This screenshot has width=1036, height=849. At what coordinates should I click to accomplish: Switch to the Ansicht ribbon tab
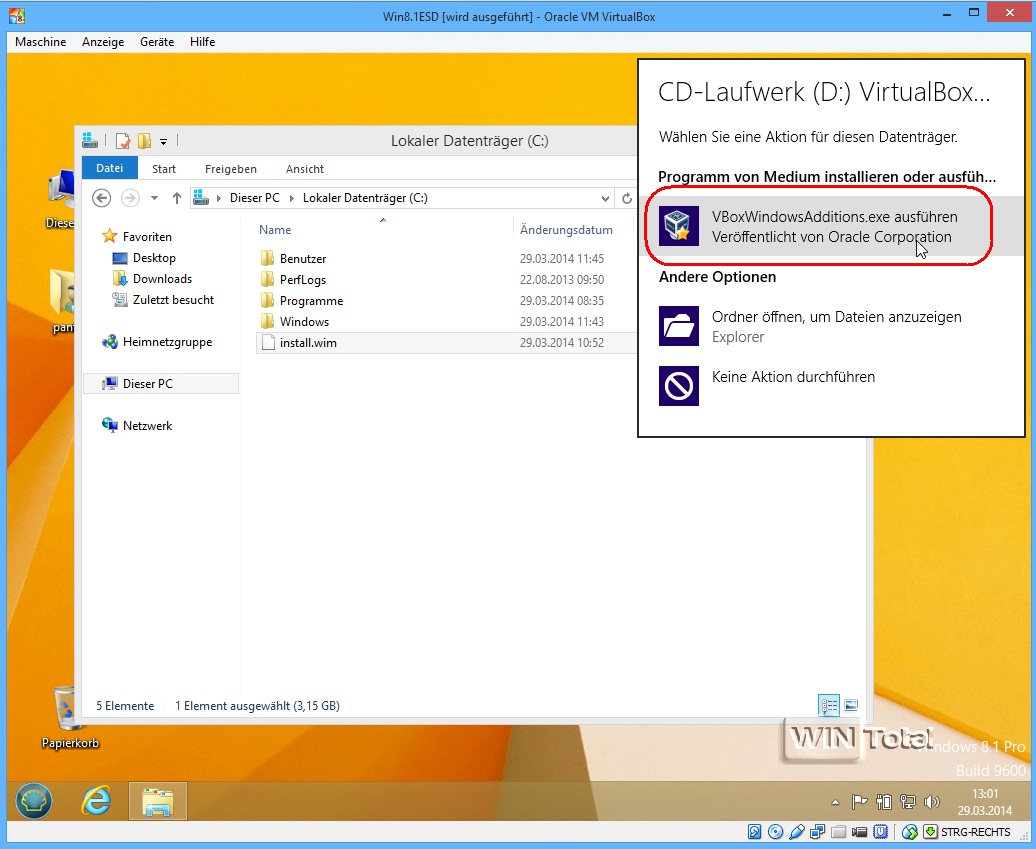305,168
